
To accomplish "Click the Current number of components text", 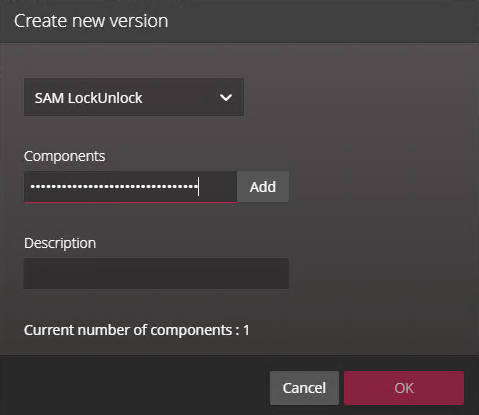I will (137, 330).
